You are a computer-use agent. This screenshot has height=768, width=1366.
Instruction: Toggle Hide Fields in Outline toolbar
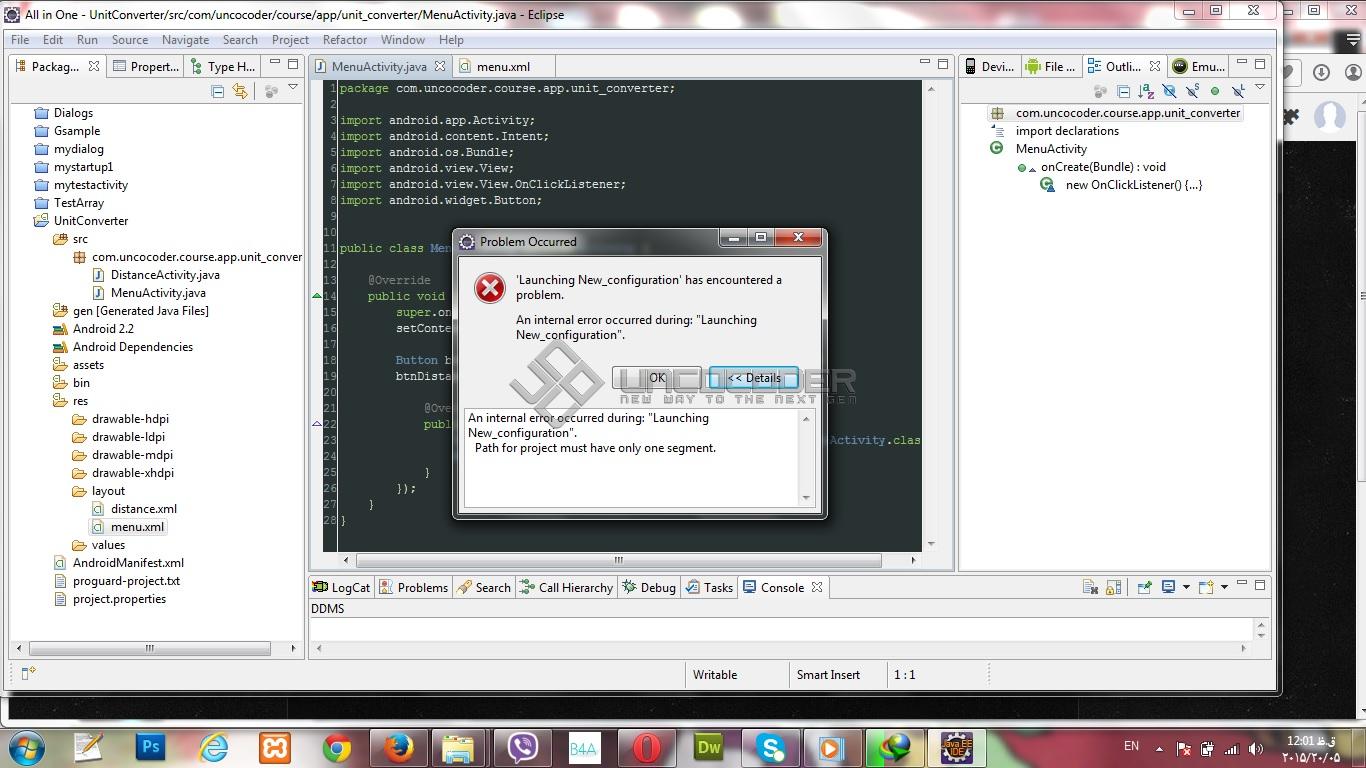tap(1169, 91)
